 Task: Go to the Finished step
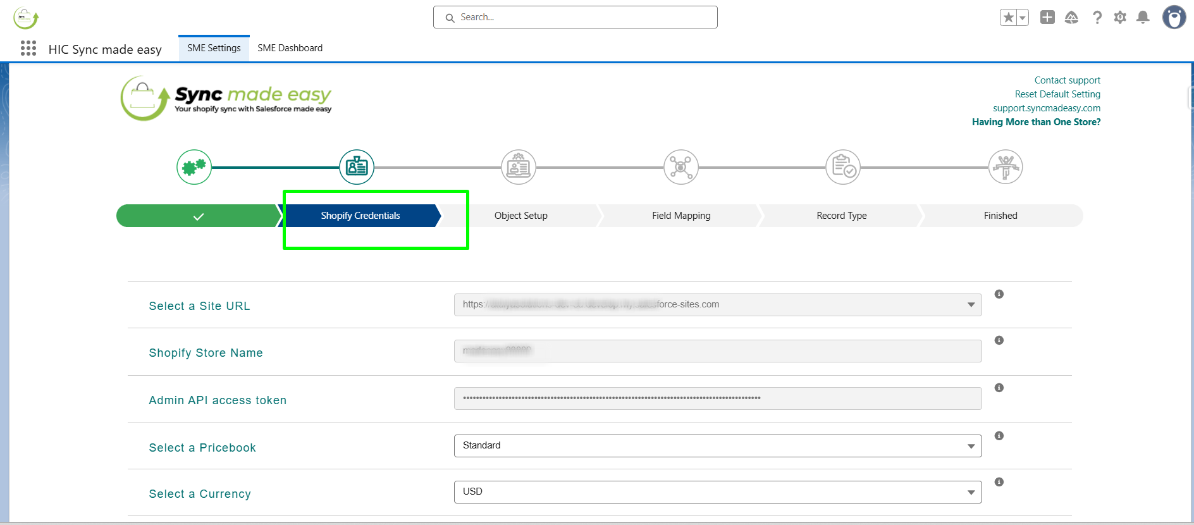(x=1001, y=216)
